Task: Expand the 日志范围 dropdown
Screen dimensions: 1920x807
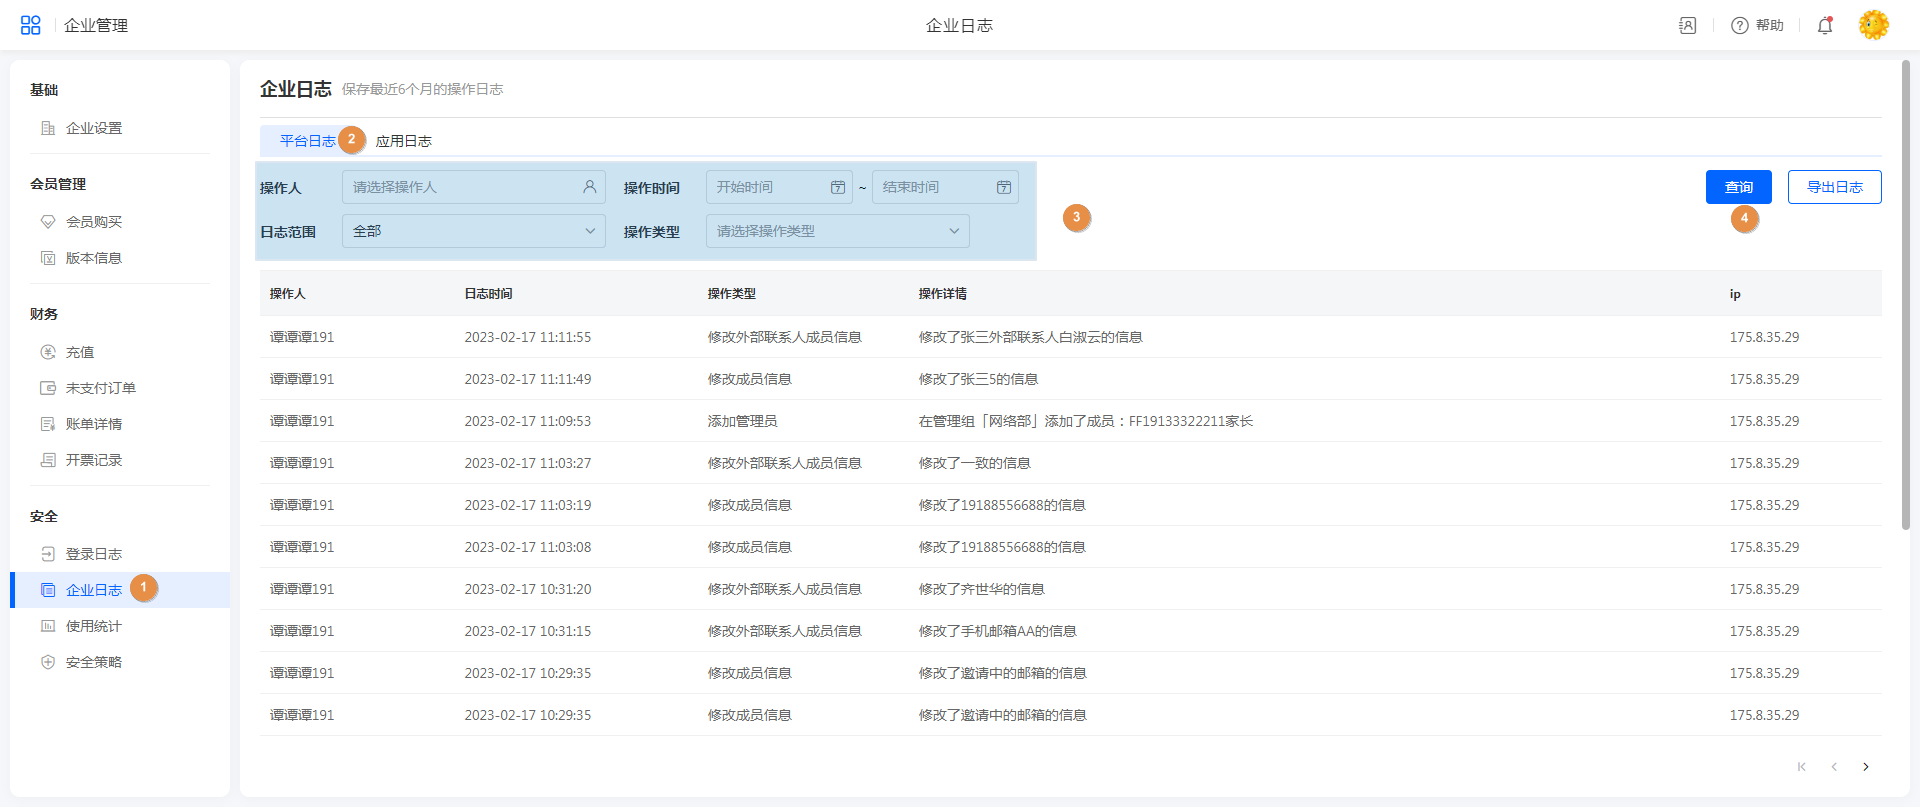Action: click(473, 231)
